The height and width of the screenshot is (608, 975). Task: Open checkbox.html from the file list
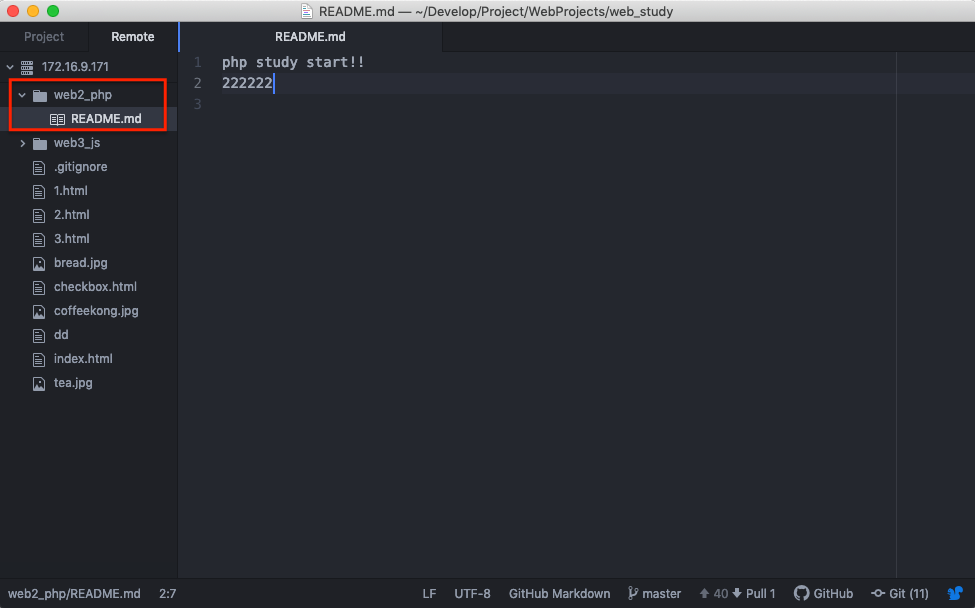click(95, 287)
